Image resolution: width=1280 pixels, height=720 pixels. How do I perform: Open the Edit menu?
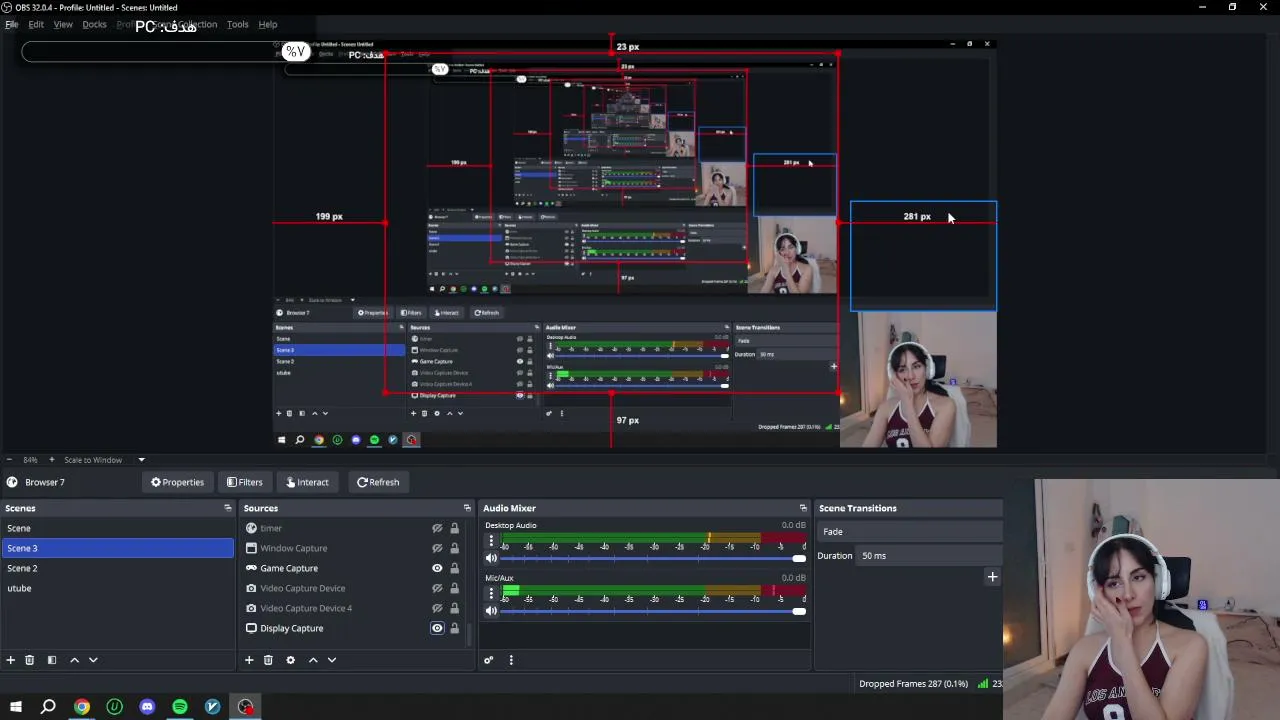[x=36, y=24]
